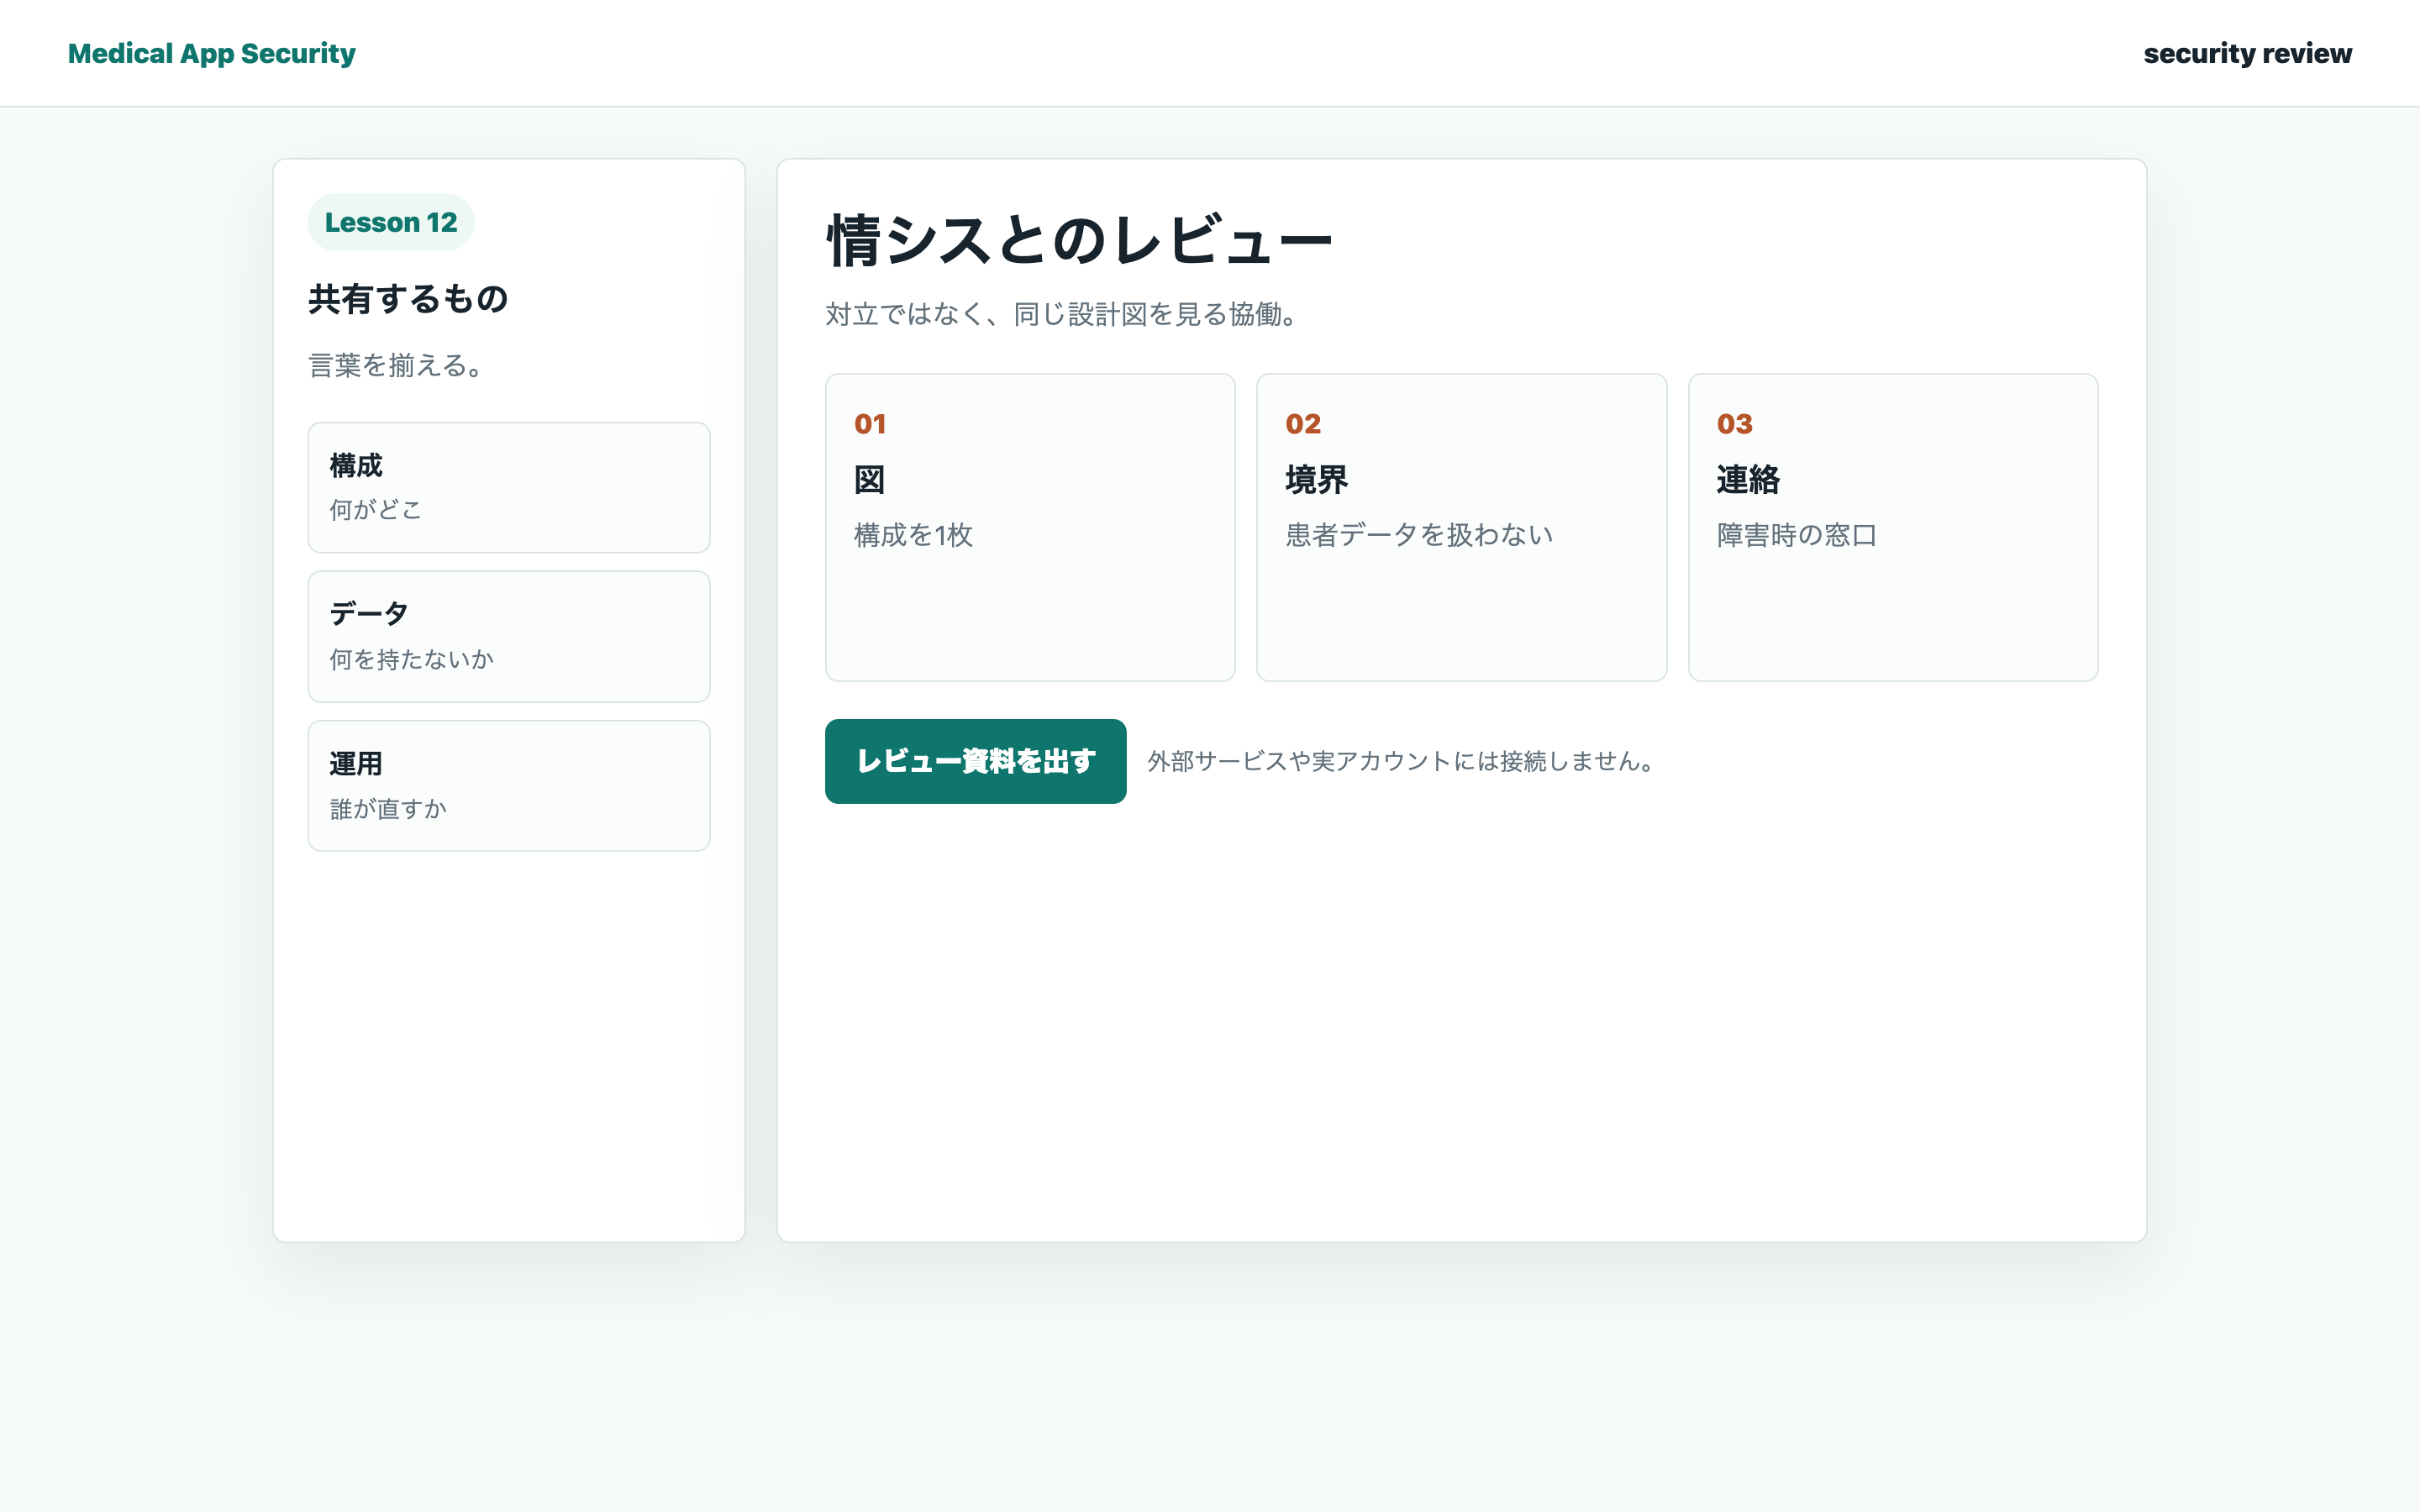Click the text 何を持たないか
This screenshot has width=2420, height=1512.
(x=411, y=659)
